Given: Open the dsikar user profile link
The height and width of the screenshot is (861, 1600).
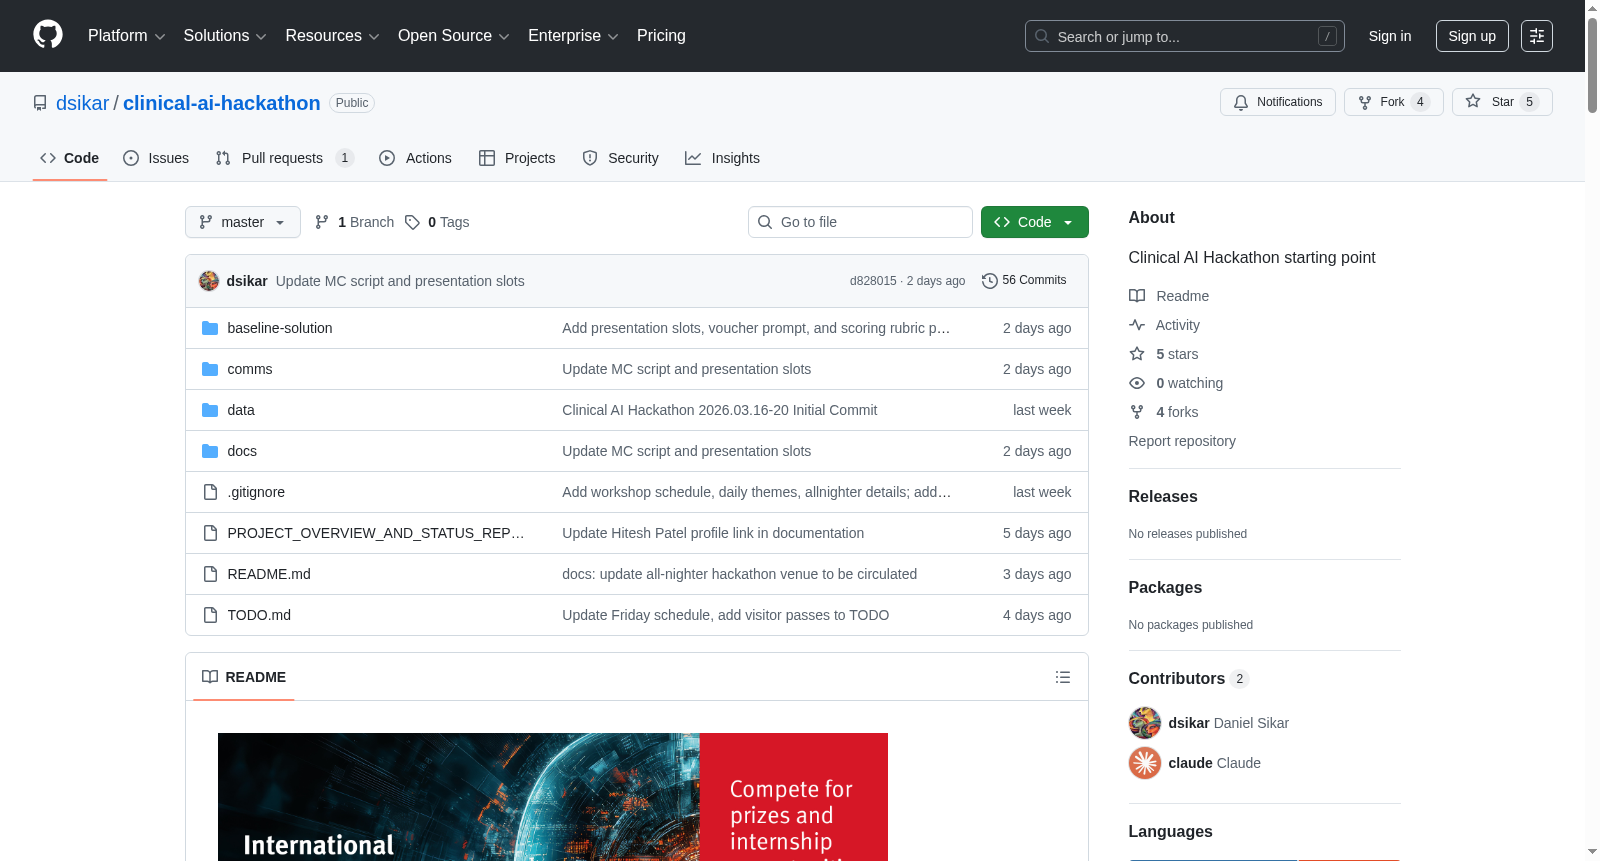Looking at the screenshot, I should click(x=82, y=103).
